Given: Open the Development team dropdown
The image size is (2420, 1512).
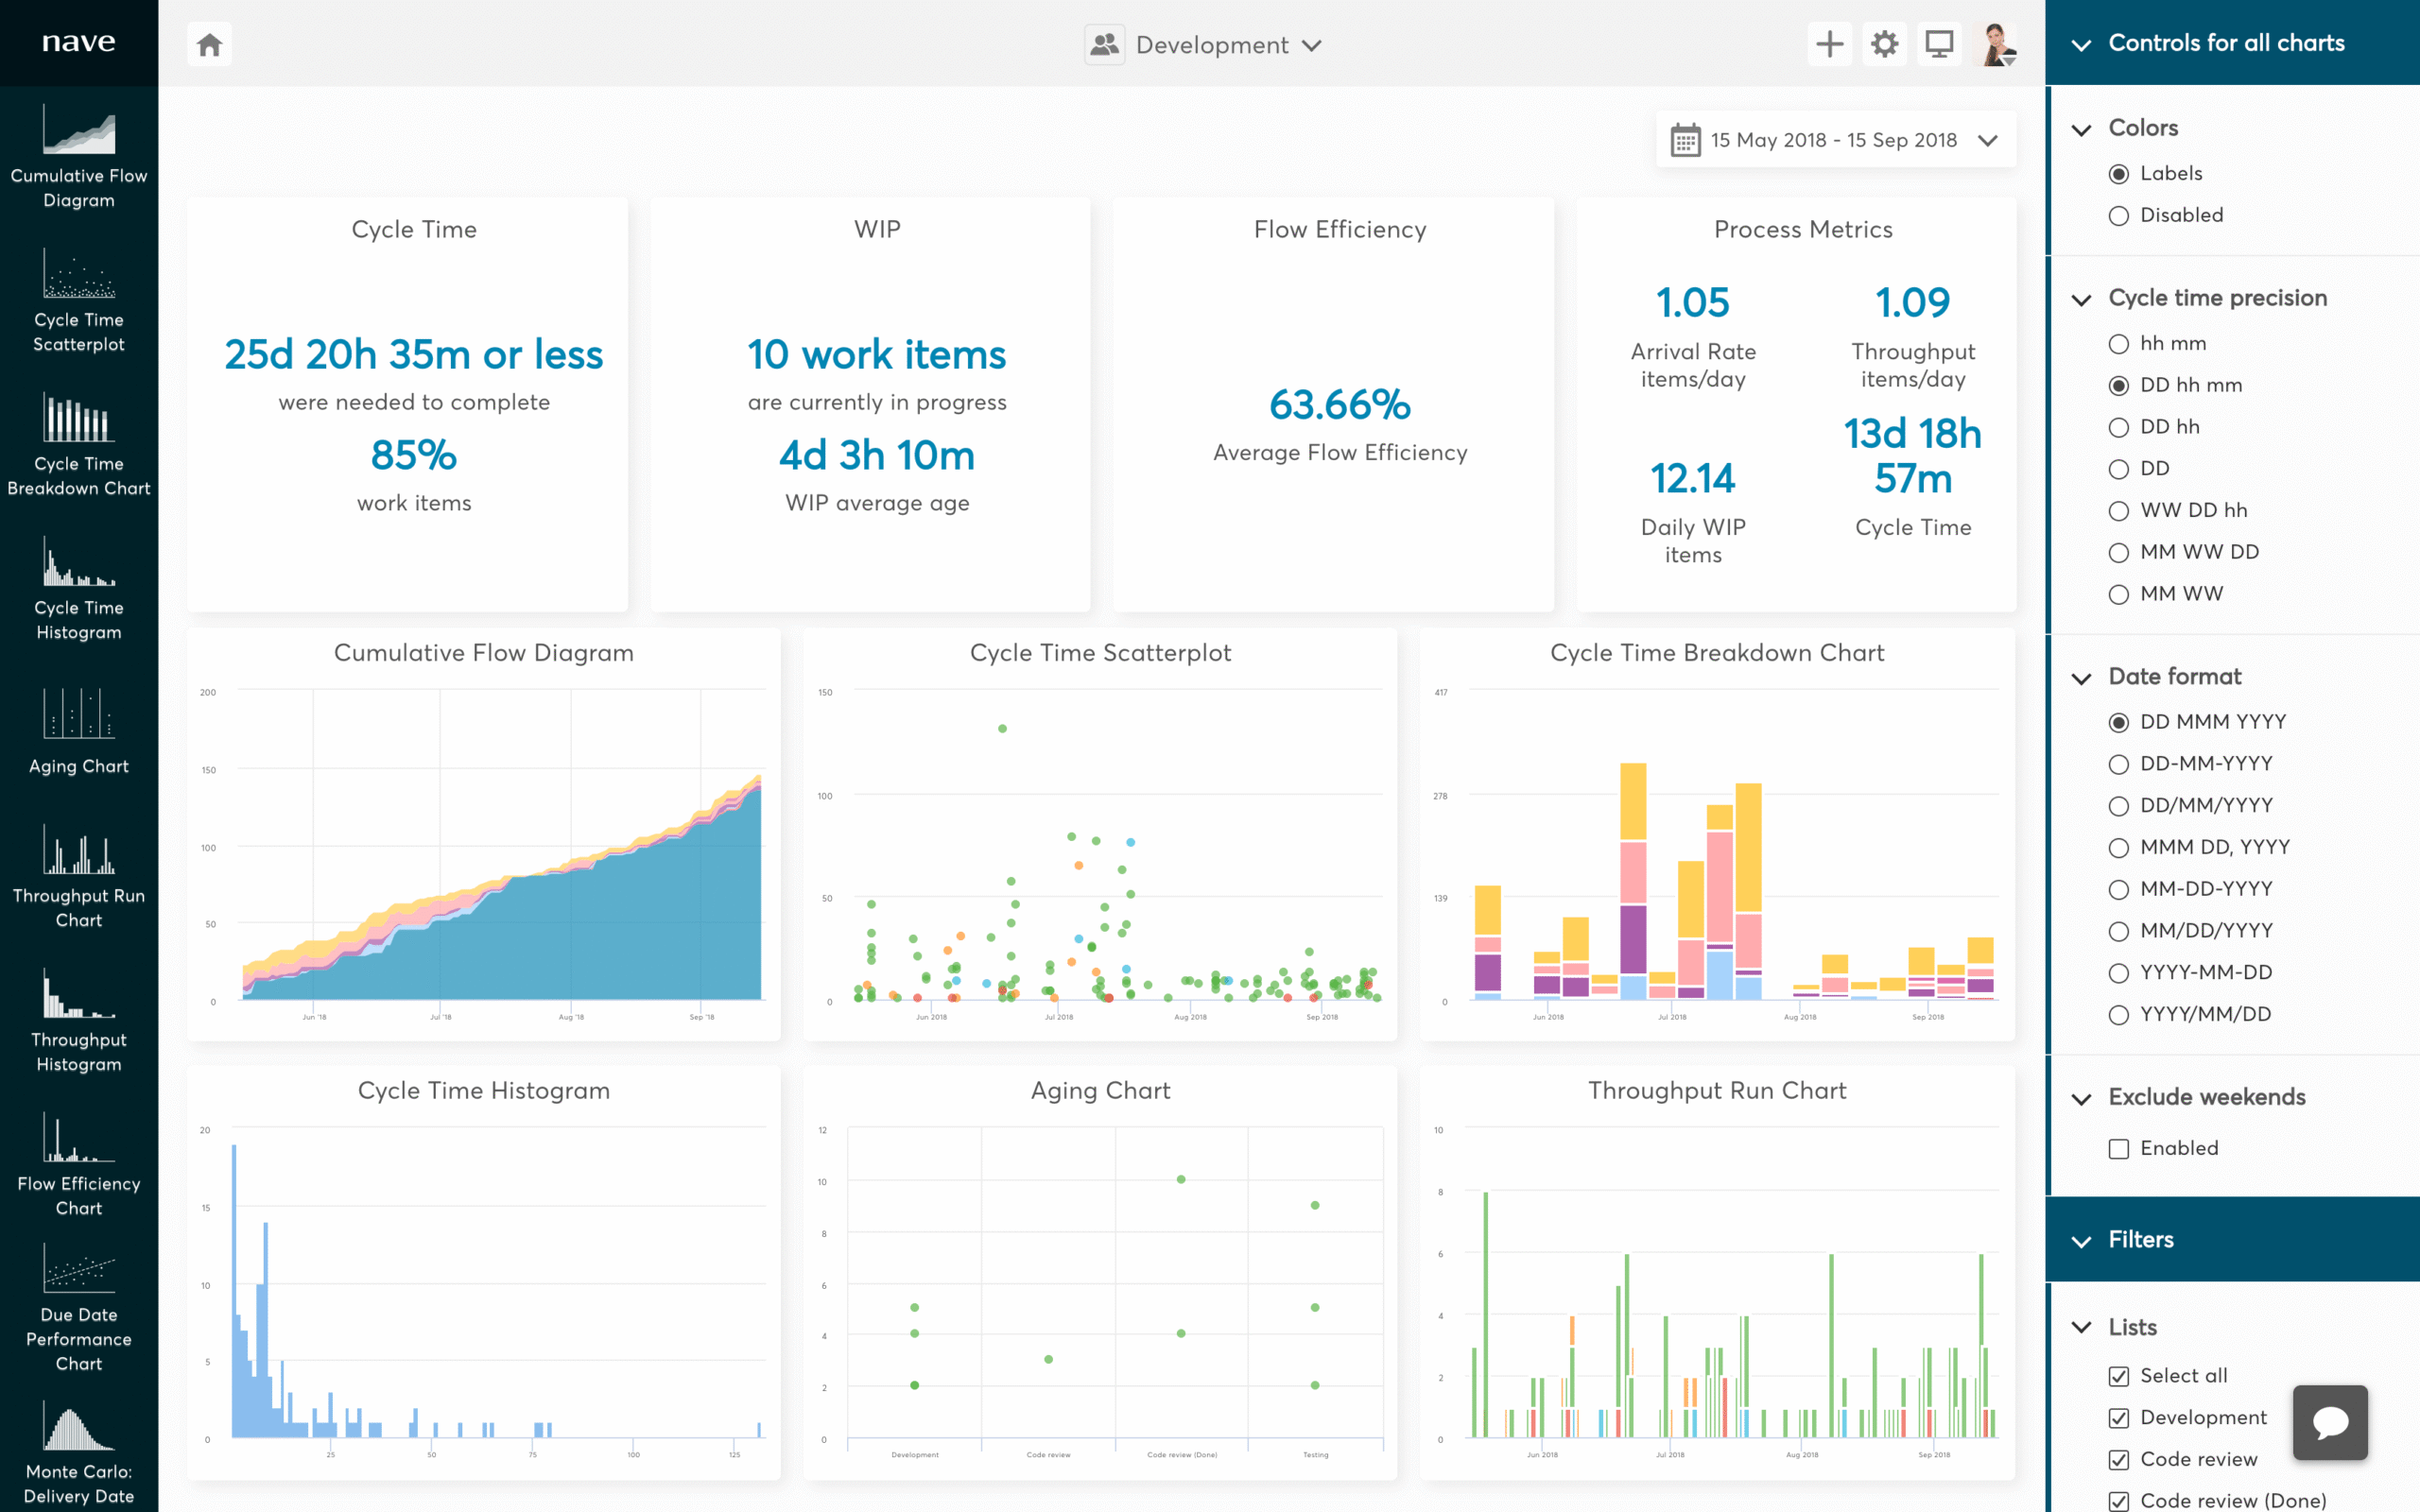Looking at the screenshot, I should coord(1204,45).
